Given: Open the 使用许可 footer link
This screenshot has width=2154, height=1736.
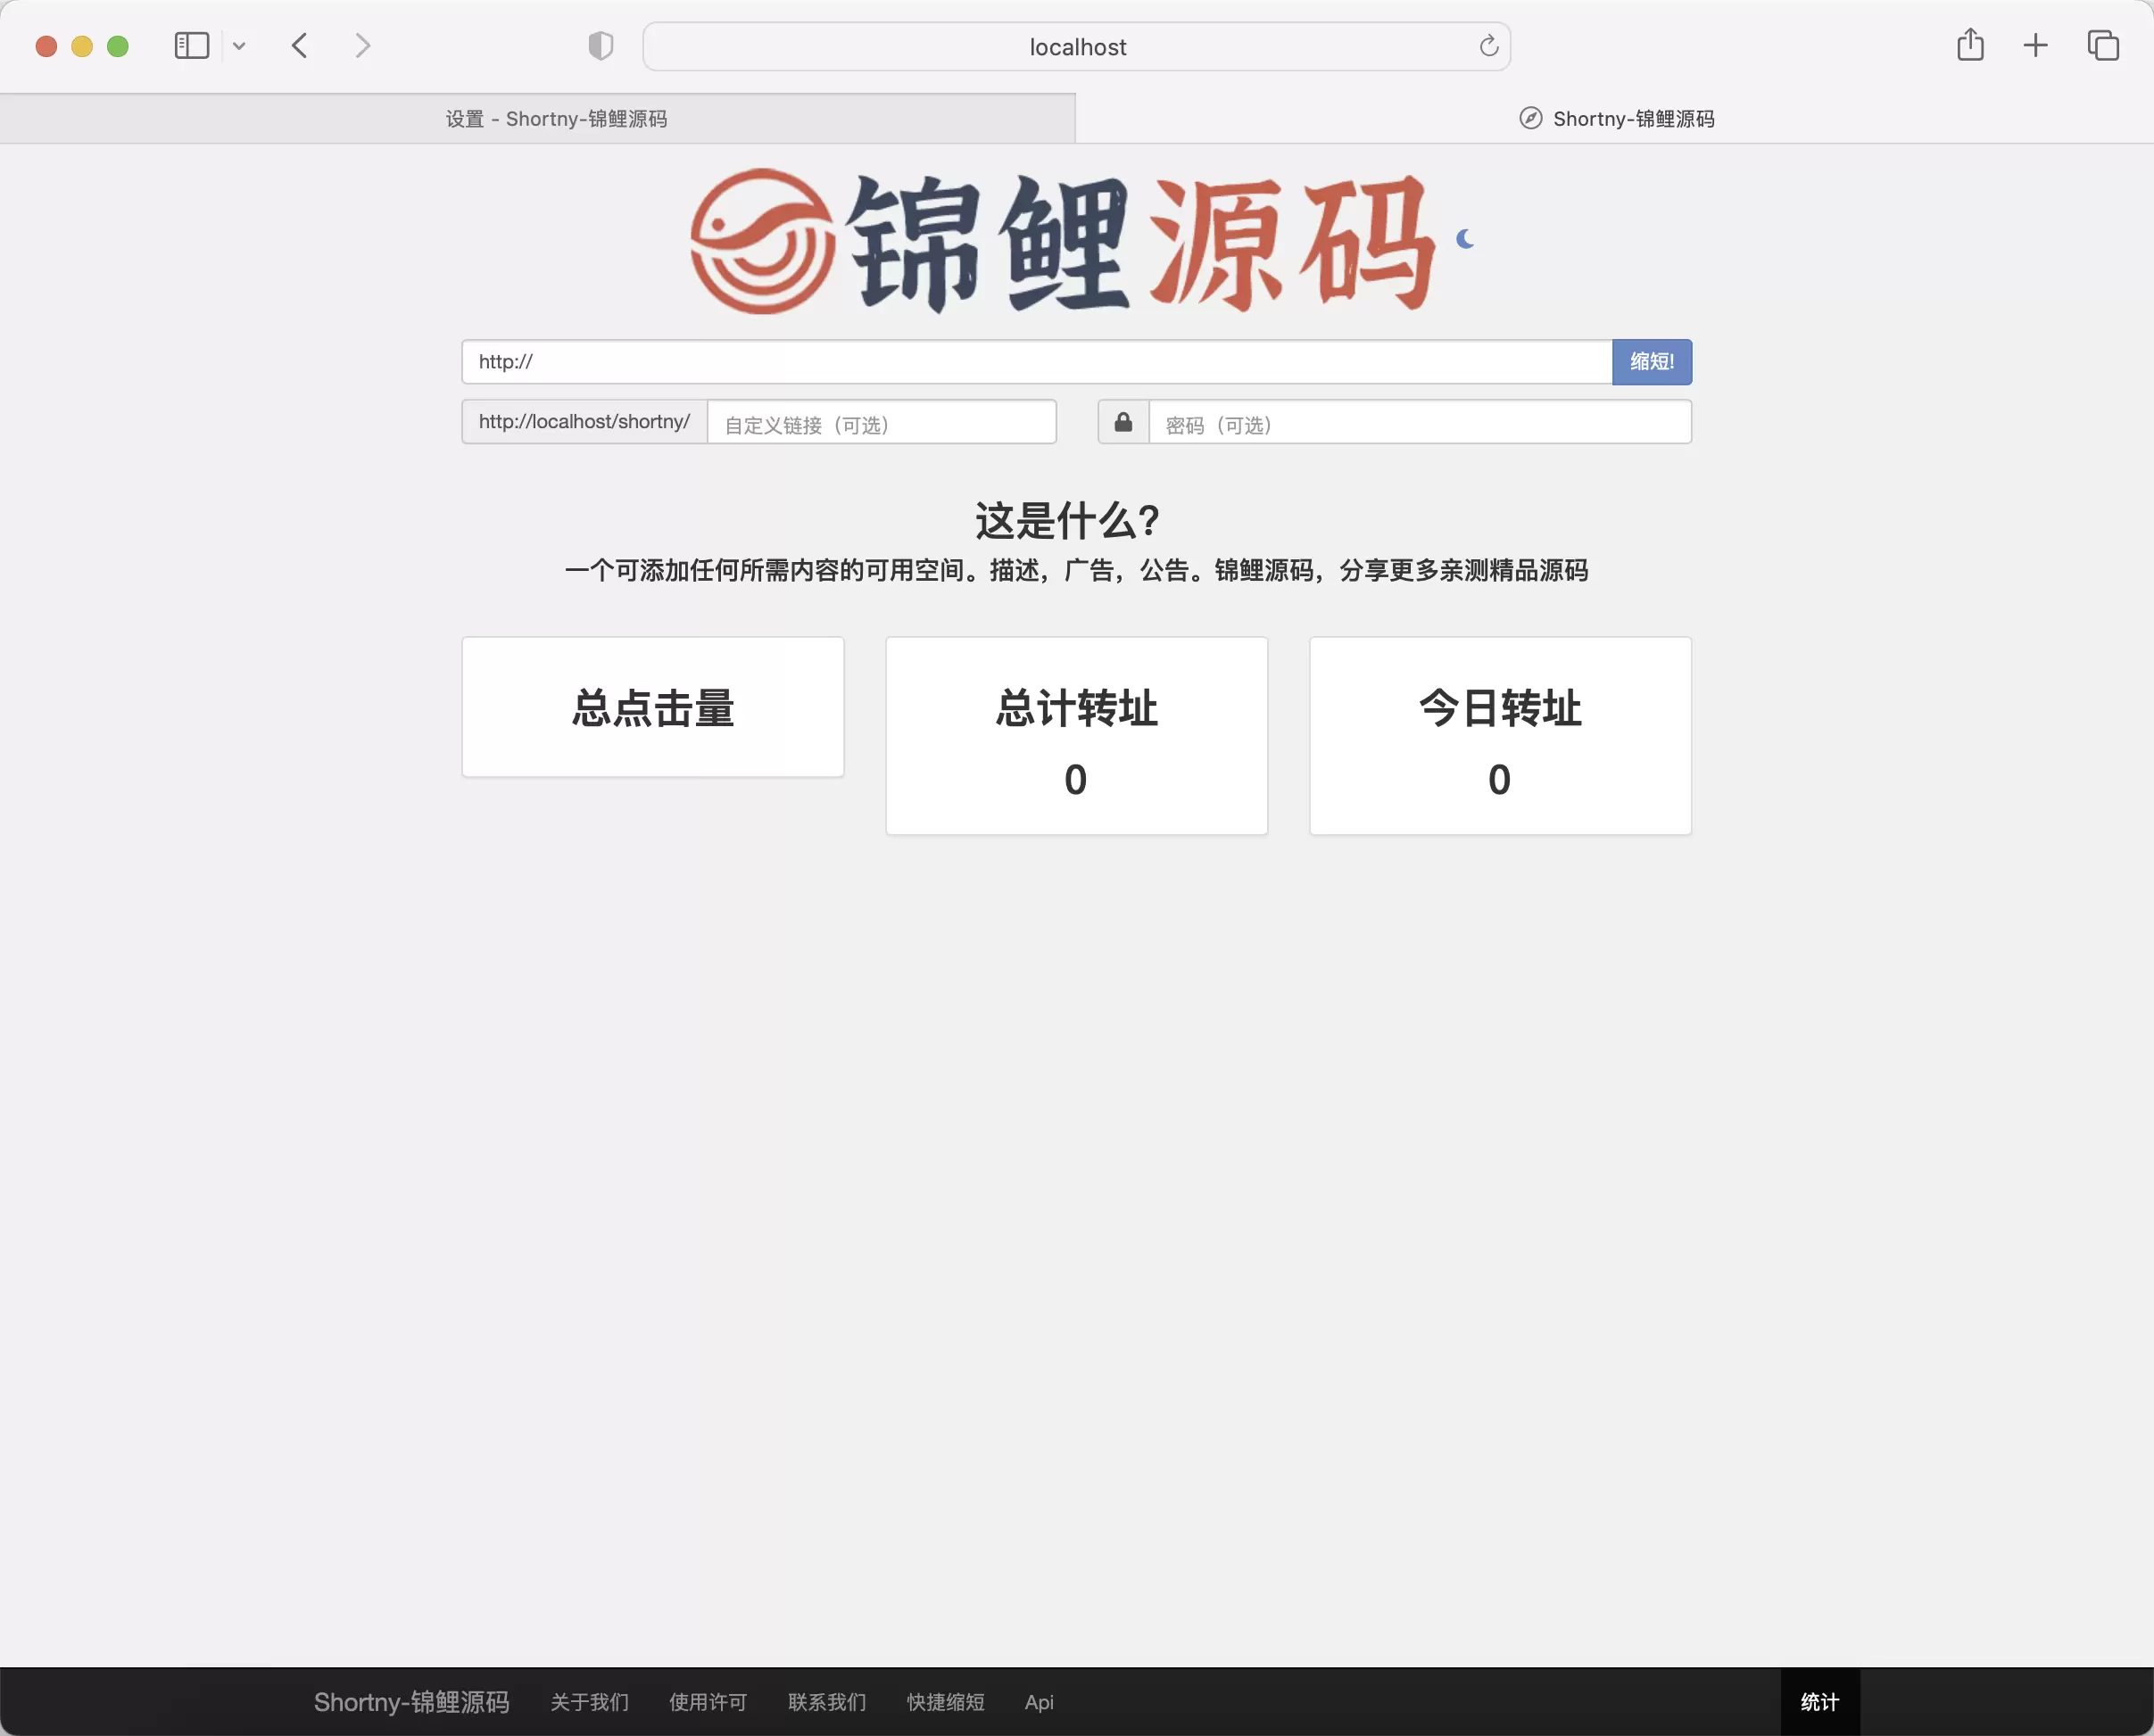Looking at the screenshot, I should click(x=708, y=1702).
